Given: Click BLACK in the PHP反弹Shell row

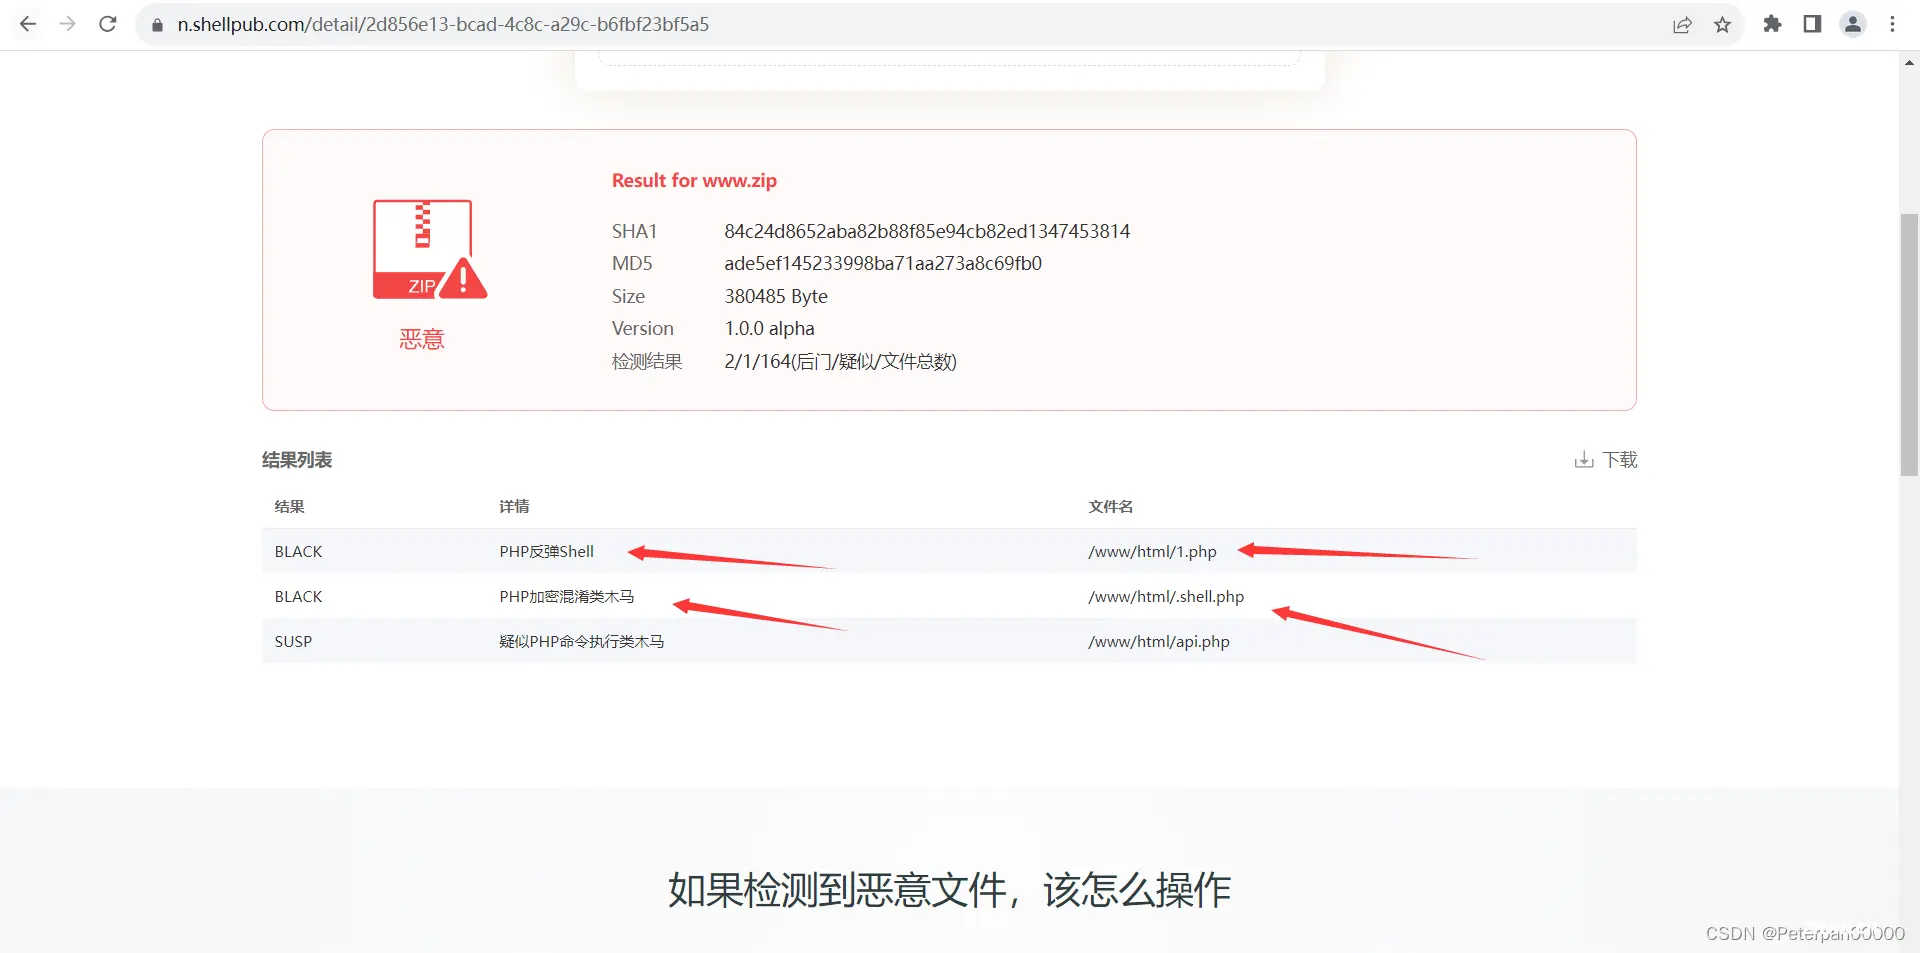Looking at the screenshot, I should 298,552.
